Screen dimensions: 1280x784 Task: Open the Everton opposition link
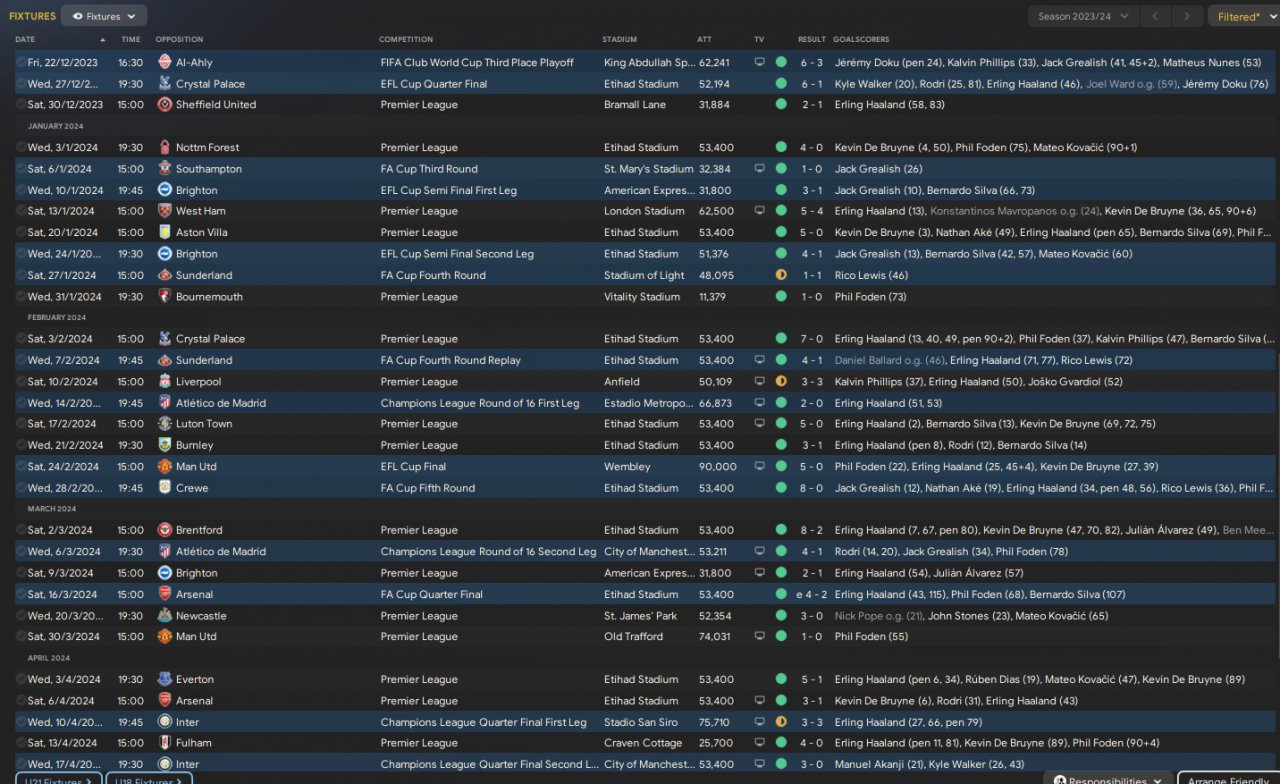tap(195, 679)
